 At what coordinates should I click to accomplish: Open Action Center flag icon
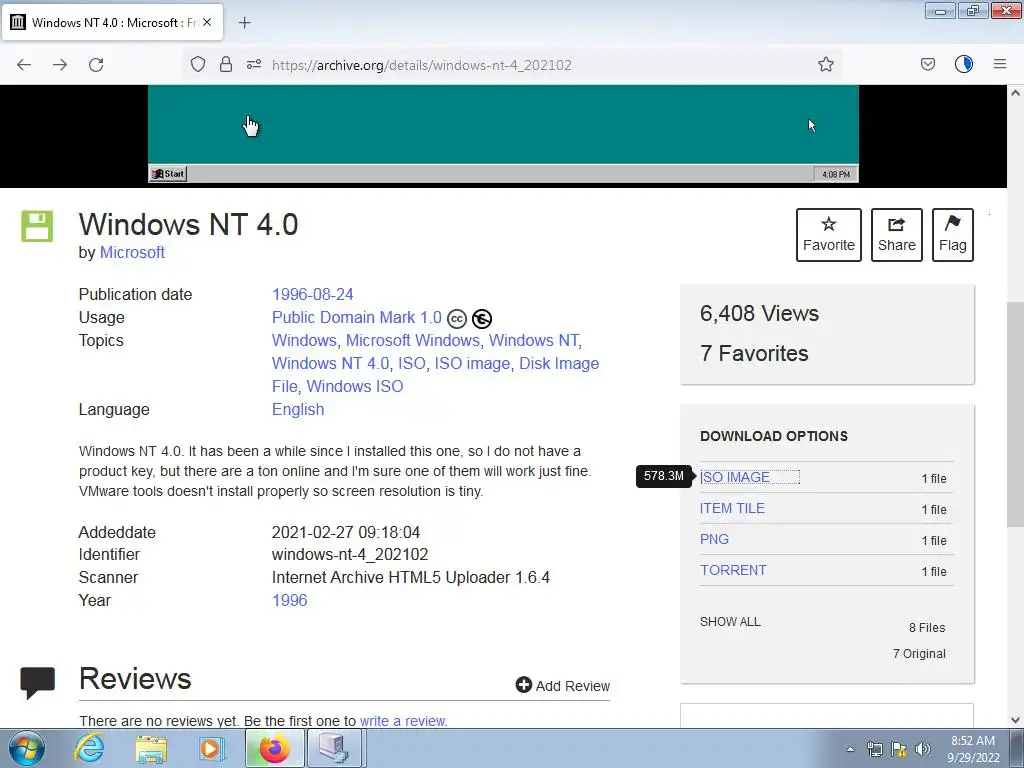[899, 749]
